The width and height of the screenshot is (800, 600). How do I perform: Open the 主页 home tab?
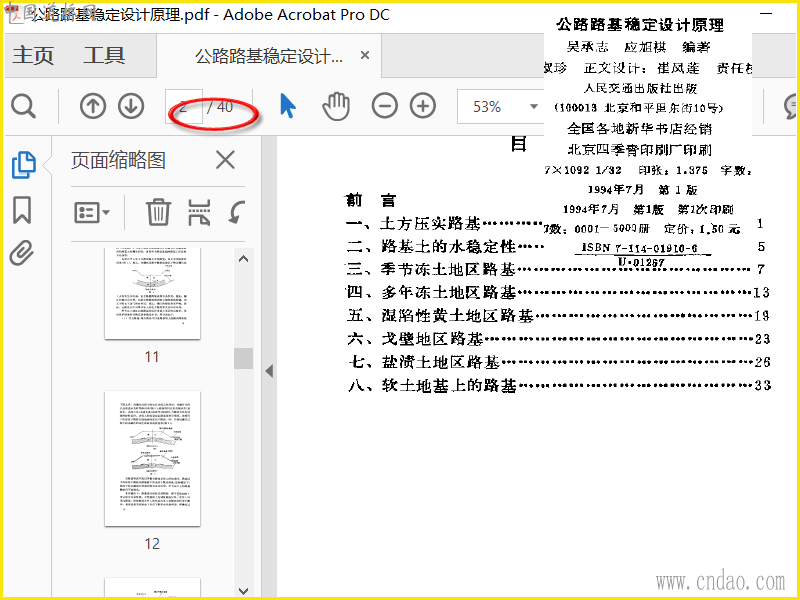point(33,55)
